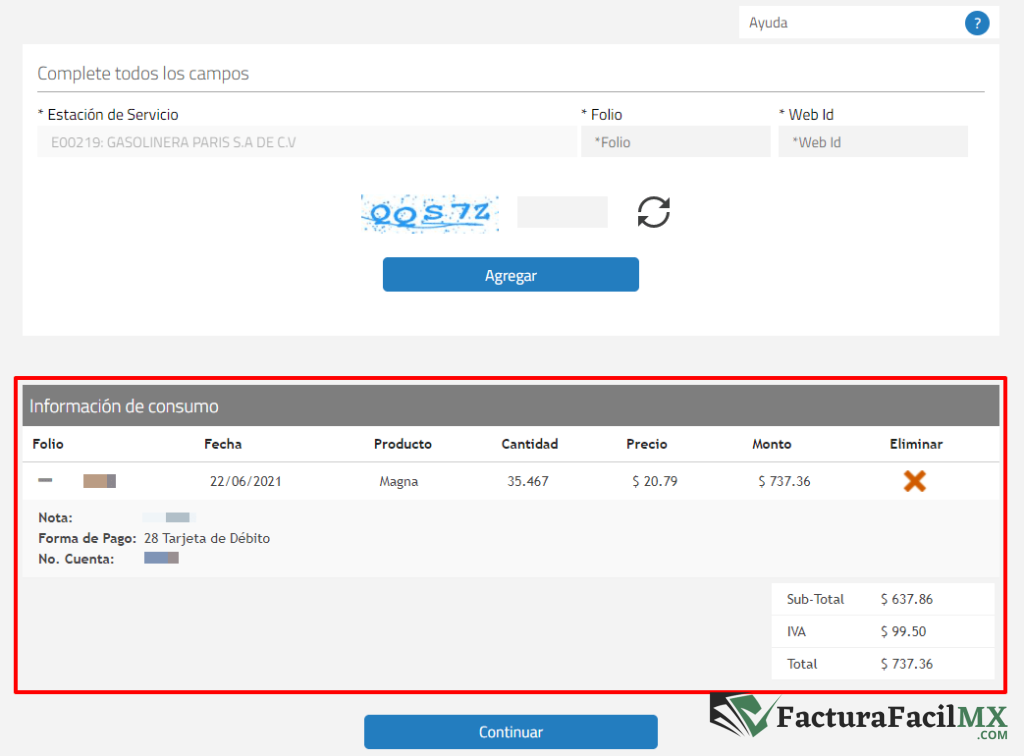The height and width of the screenshot is (756, 1024).
Task: Click the 22/06/2021 date cell
Action: (245, 481)
